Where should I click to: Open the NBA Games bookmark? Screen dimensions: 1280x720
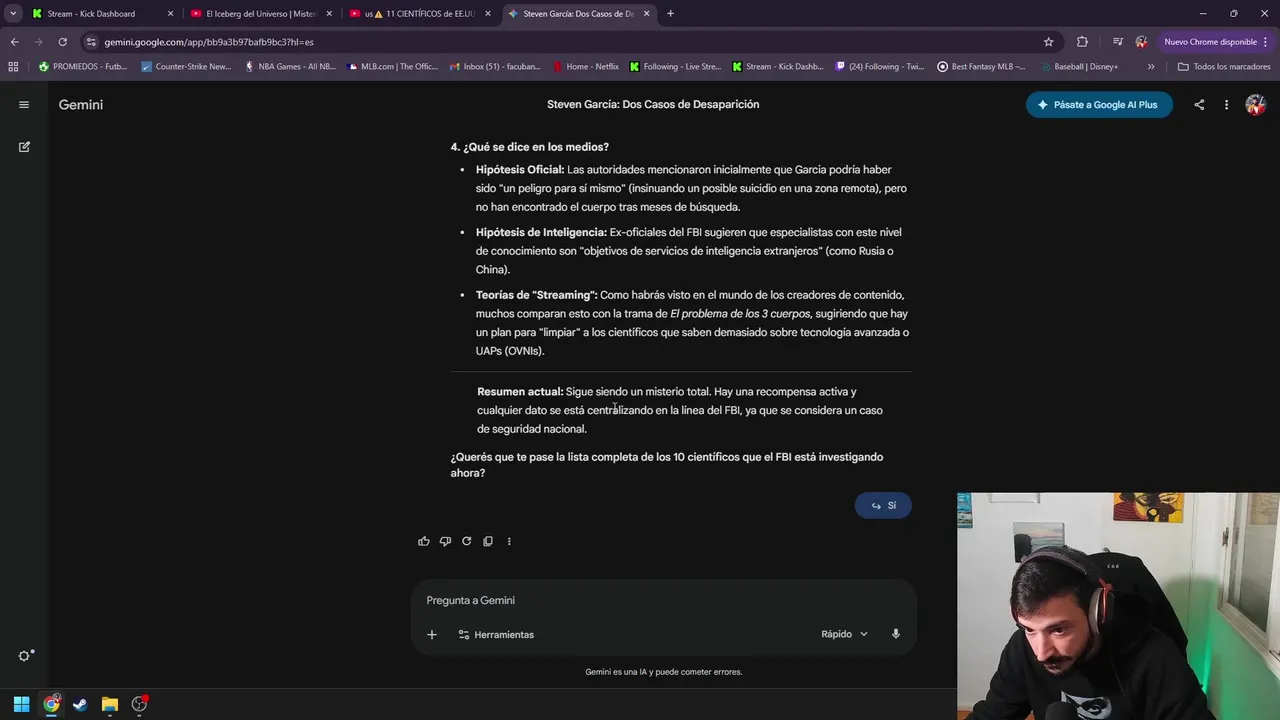click(x=290, y=67)
